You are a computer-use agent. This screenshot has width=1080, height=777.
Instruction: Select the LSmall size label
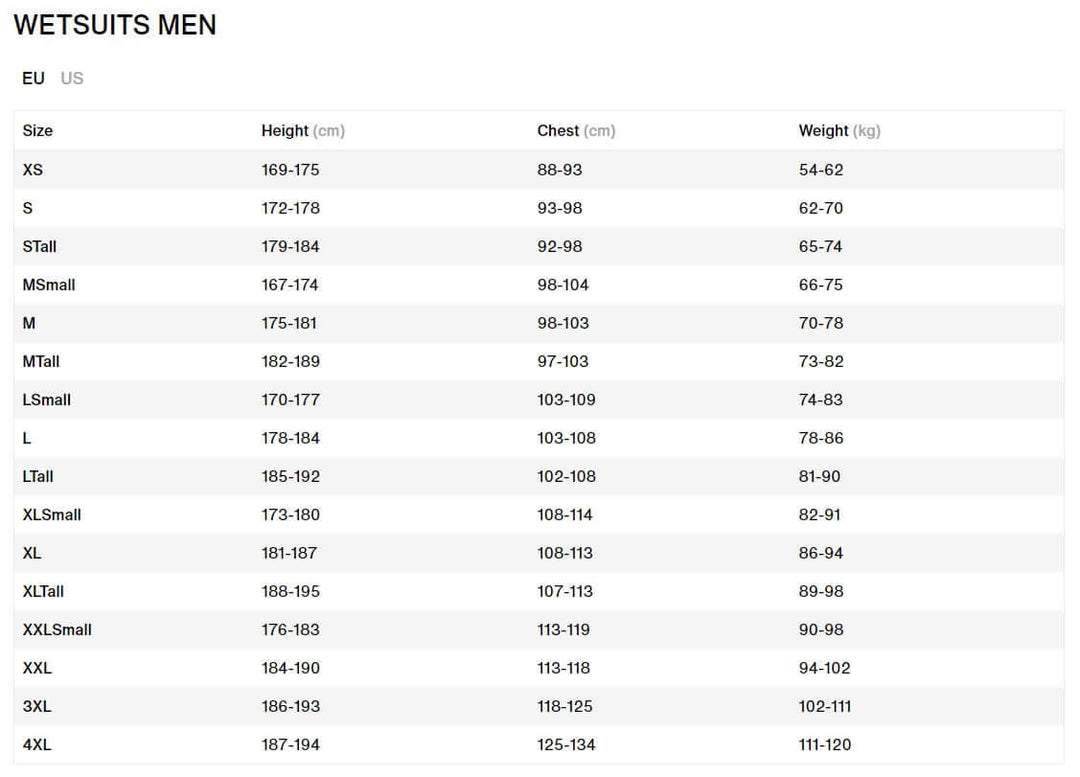pos(47,400)
